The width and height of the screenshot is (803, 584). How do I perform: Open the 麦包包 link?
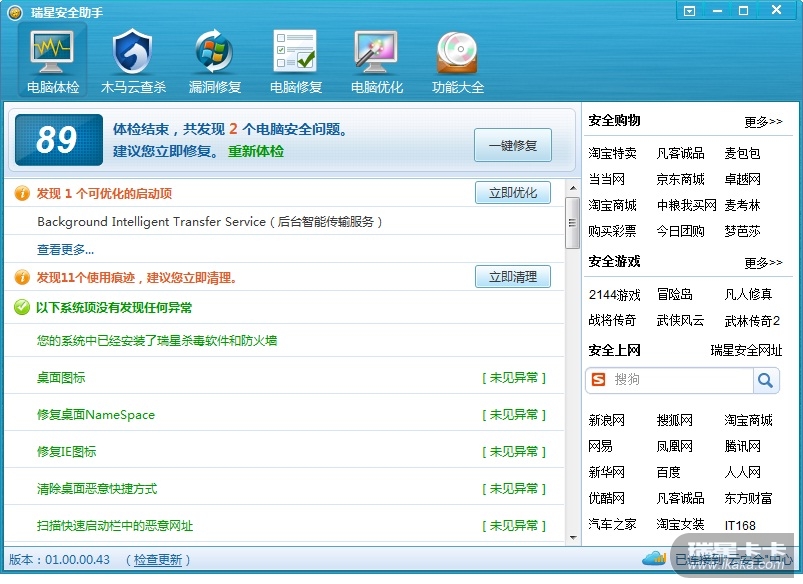[743, 153]
